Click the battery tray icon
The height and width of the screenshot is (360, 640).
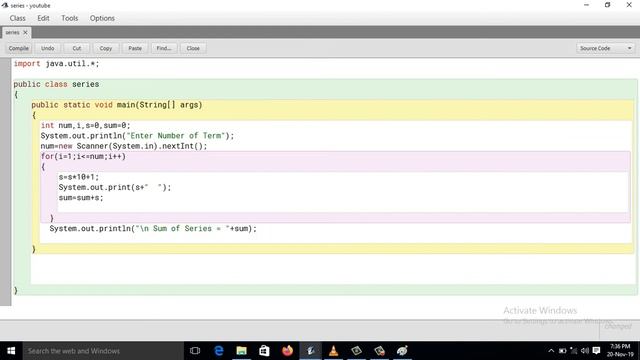point(562,351)
